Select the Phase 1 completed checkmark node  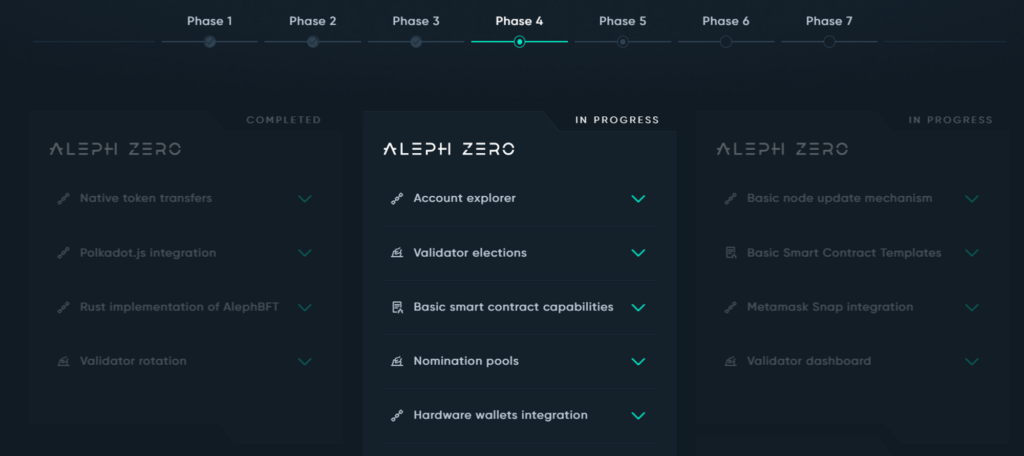click(210, 42)
